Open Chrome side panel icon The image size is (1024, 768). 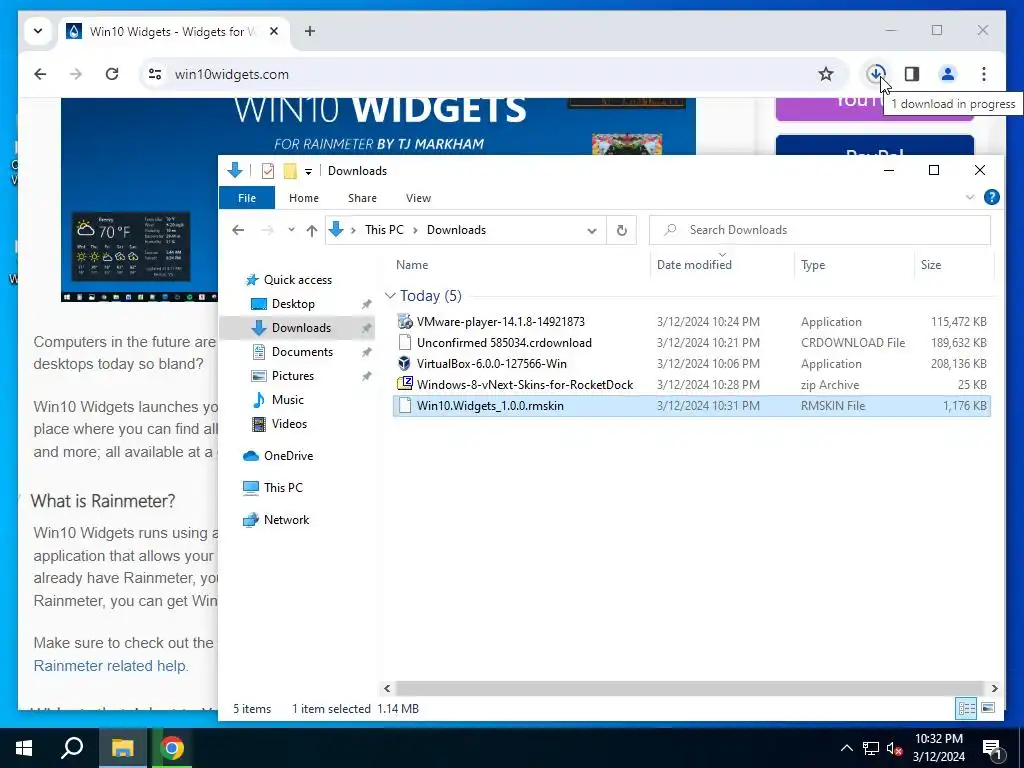912,74
